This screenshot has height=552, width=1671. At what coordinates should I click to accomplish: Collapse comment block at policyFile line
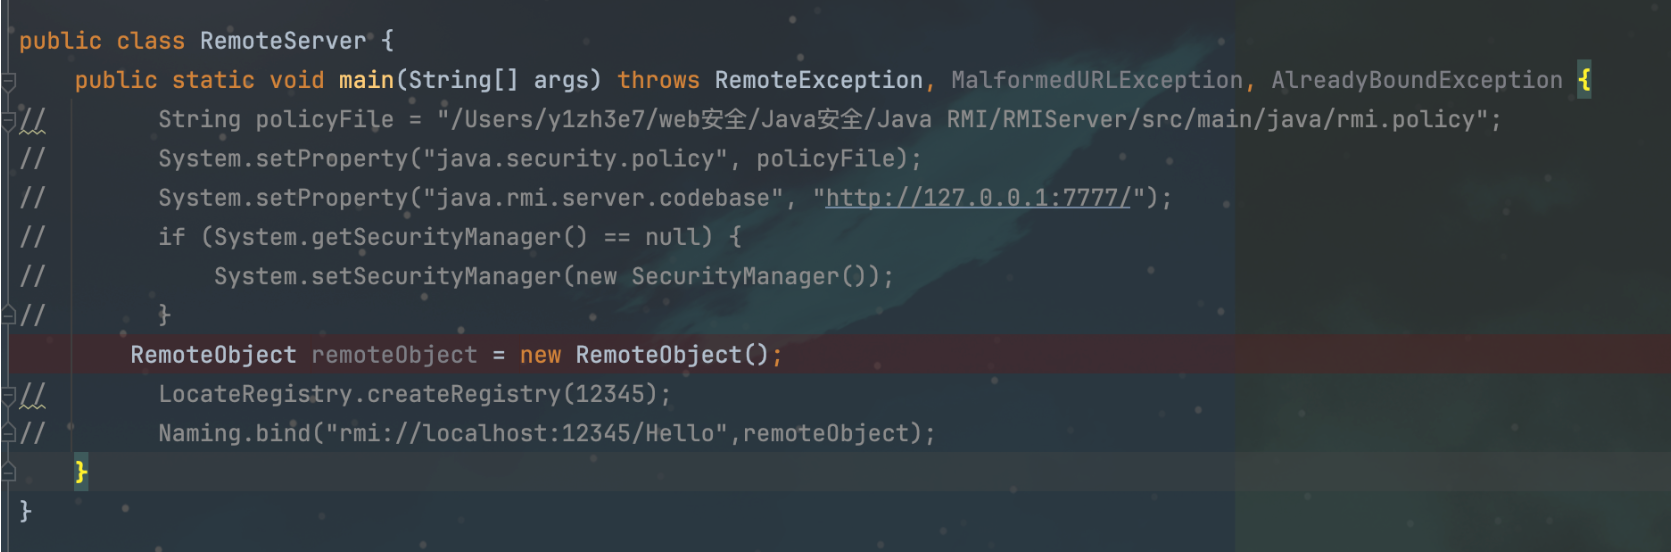coord(8,121)
